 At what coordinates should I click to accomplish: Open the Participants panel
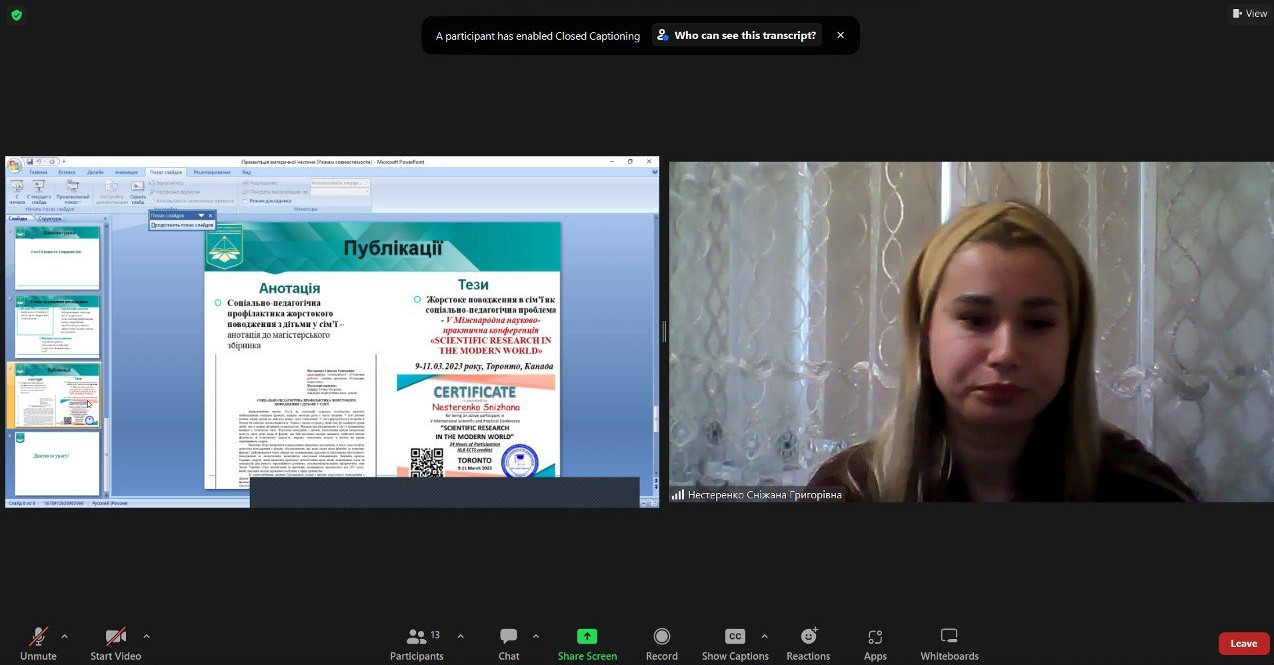417,637
